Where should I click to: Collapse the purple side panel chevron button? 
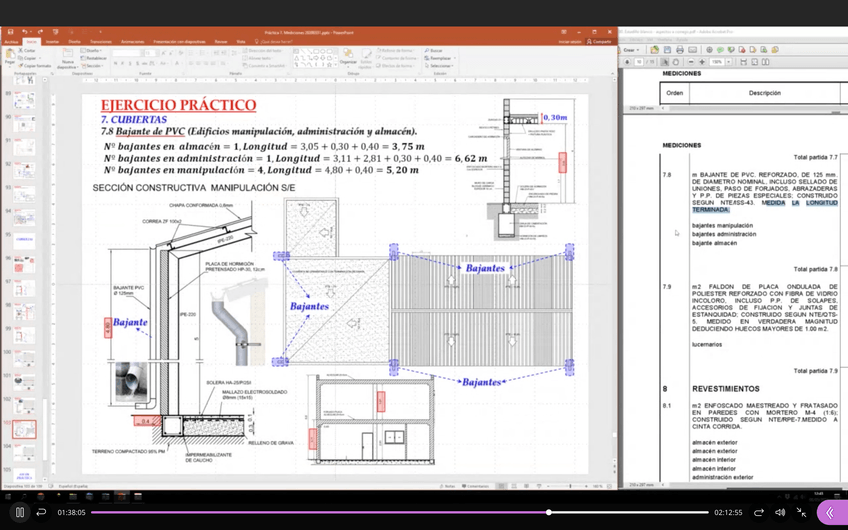(830, 512)
